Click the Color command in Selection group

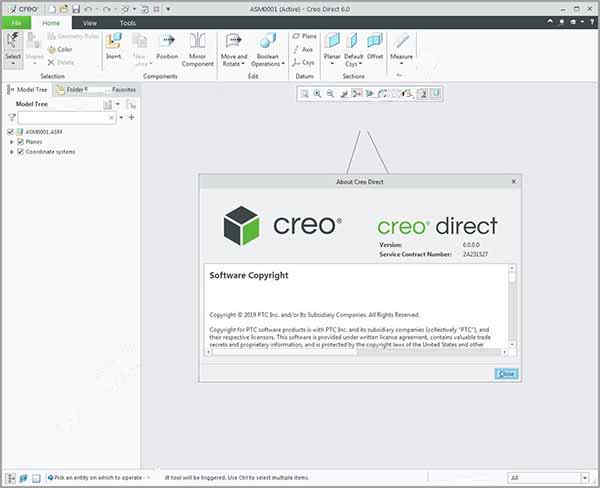[x=60, y=49]
